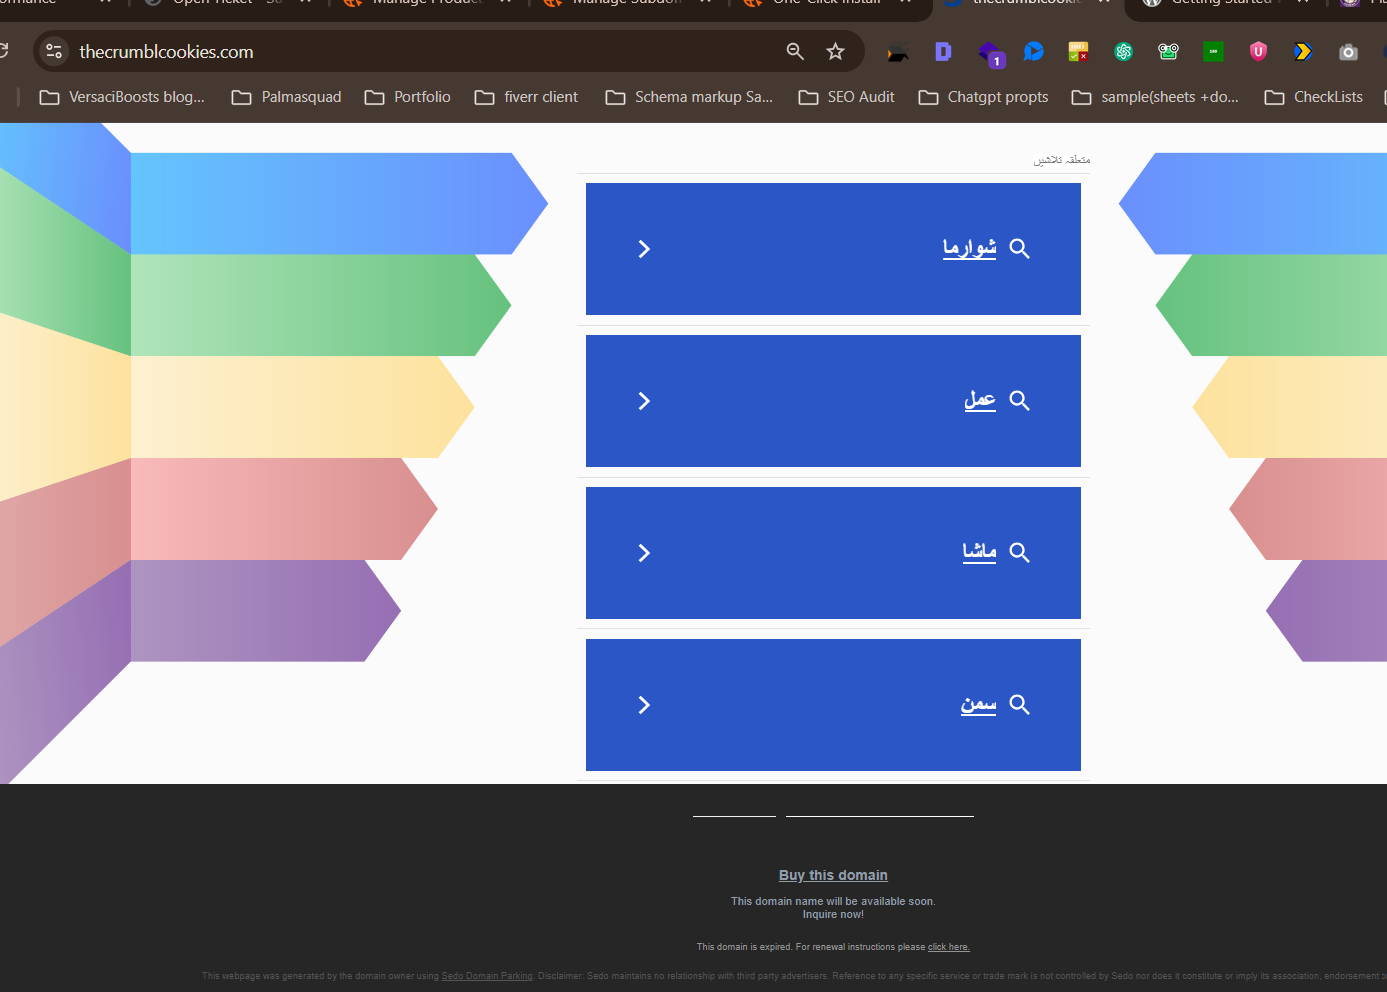1387x992 pixels.
Task: Open the CheckLists bookmarks folder
Action: pyautogui.click(x=1314, y=97)
